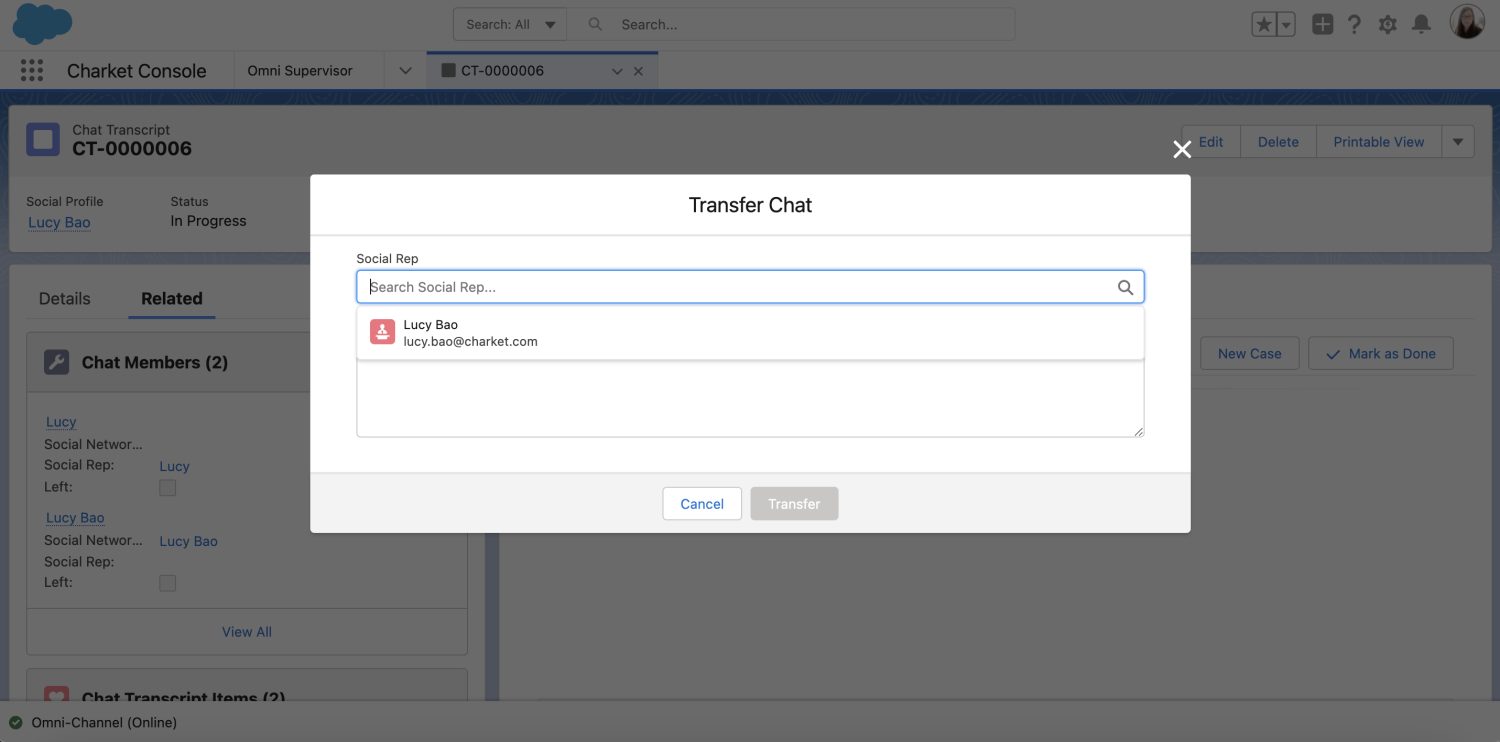Switch to the Related tab
The height and width of the screenshot is (742, 1500).
[172, 298]
